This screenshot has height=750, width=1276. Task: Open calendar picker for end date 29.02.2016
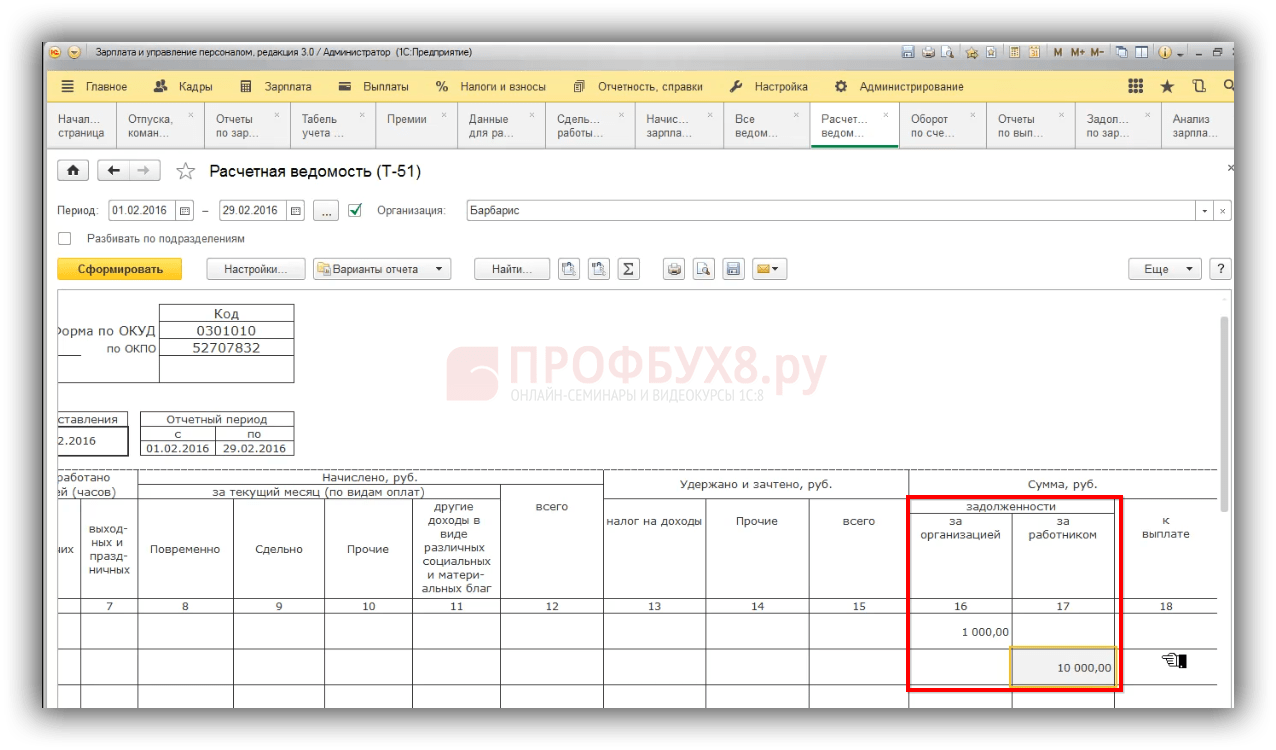pos(295,211)
